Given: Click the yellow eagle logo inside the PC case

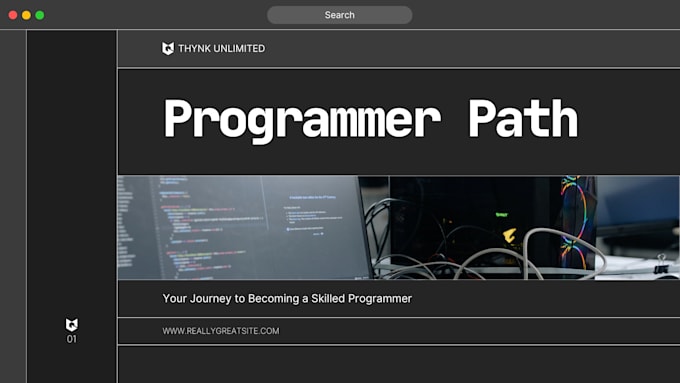Looking at the screenshot, I should [x=510, y=236].
